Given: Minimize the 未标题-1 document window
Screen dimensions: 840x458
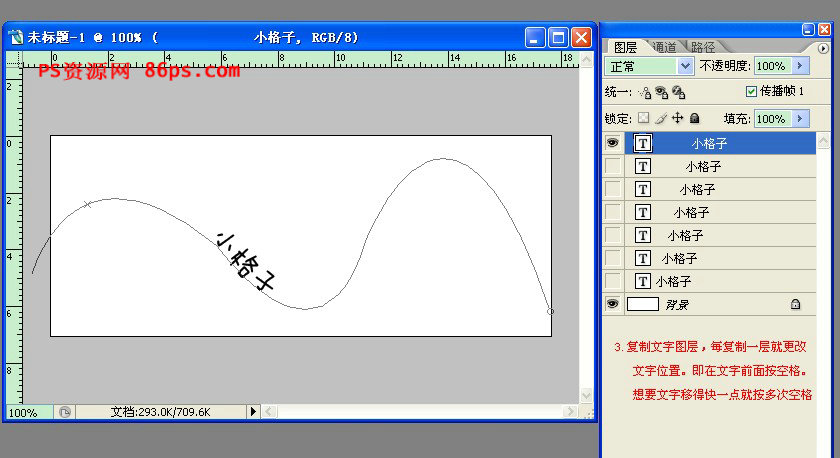Looking at the screenshot, I should pos(535,37).
